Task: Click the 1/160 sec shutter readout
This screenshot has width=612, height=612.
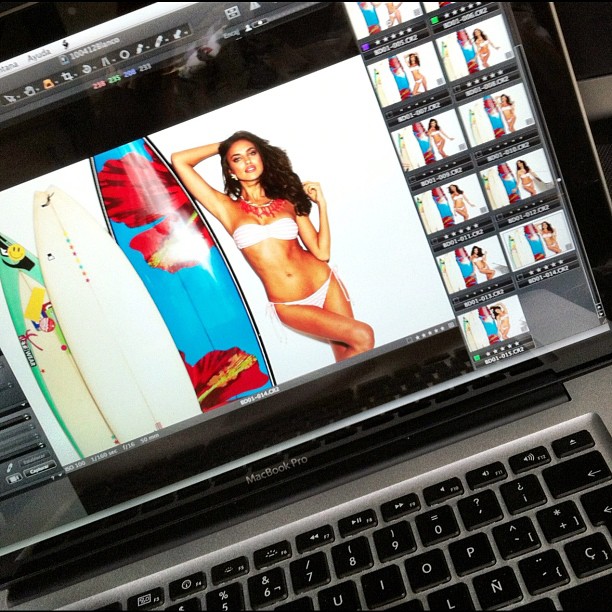Action: (104, 453)
